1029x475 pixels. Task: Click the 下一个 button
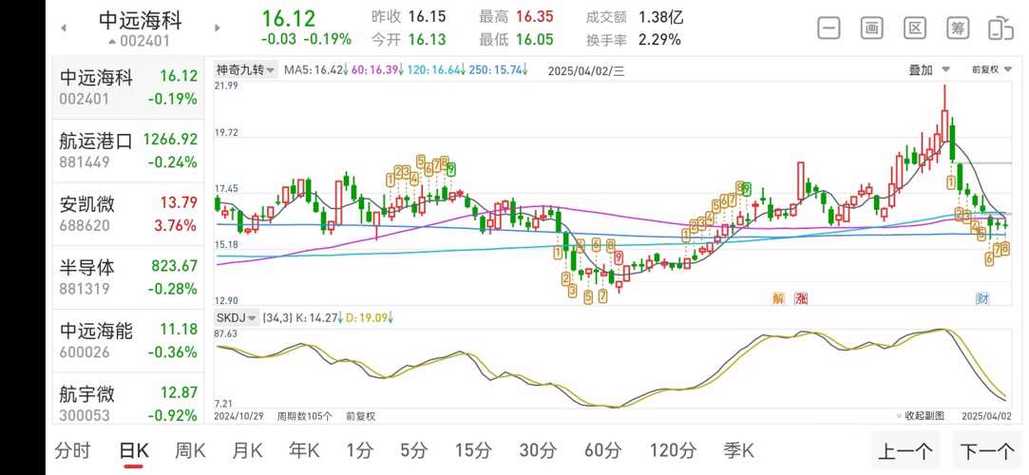[988, 451]
